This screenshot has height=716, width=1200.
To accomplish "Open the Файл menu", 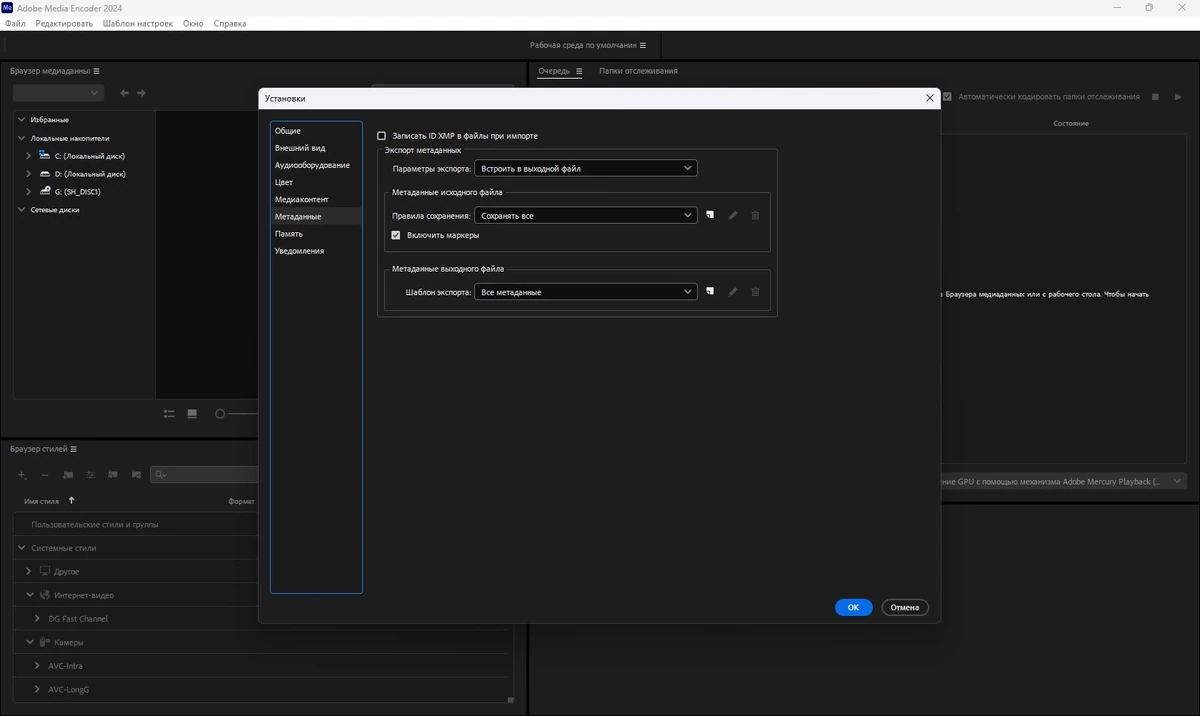I will coord(15,23).
